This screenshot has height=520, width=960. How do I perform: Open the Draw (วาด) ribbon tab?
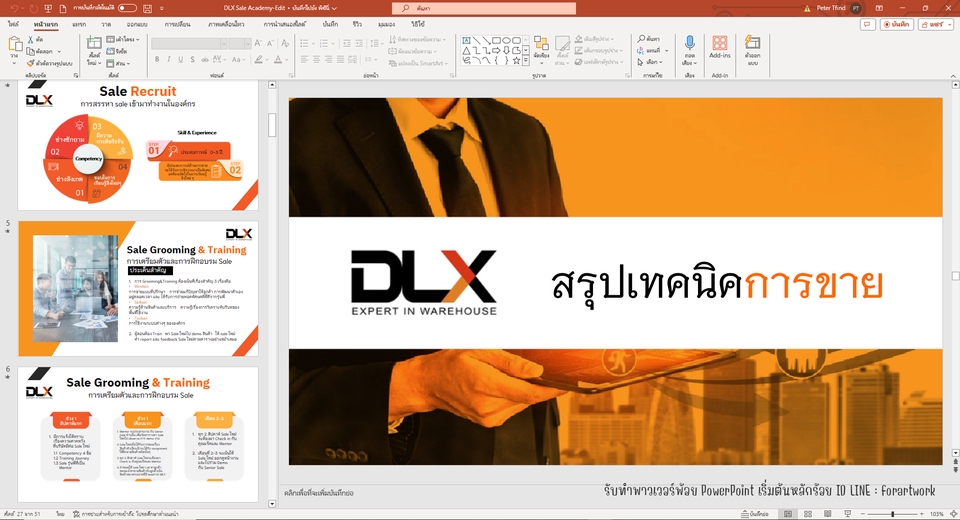pyautogui.click(x=106, y=24)
